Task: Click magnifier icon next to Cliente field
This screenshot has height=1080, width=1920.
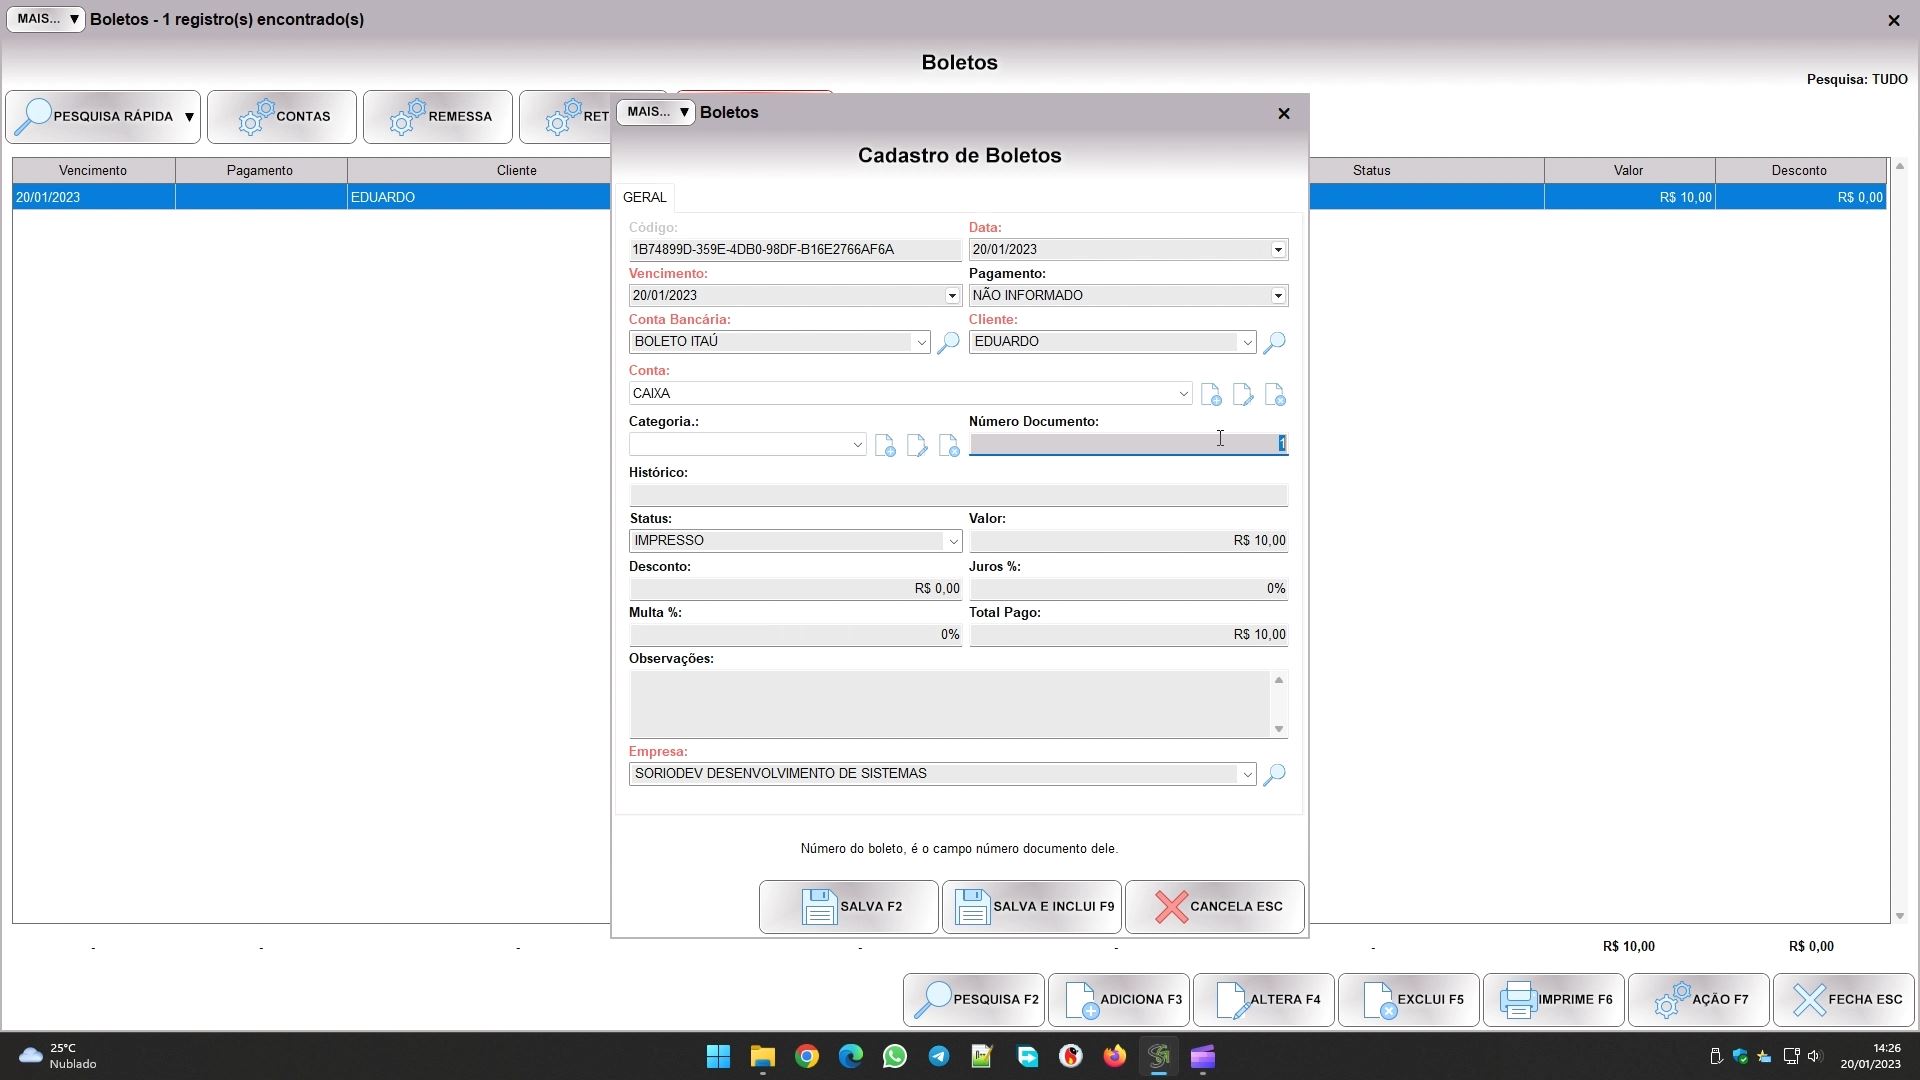Action: pos(1274,343)
